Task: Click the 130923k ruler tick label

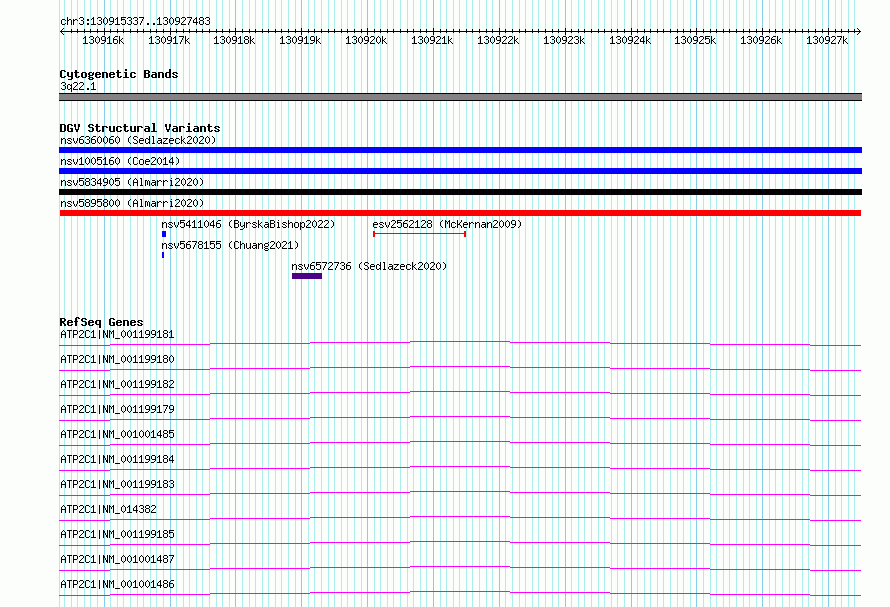Action: 564,40
